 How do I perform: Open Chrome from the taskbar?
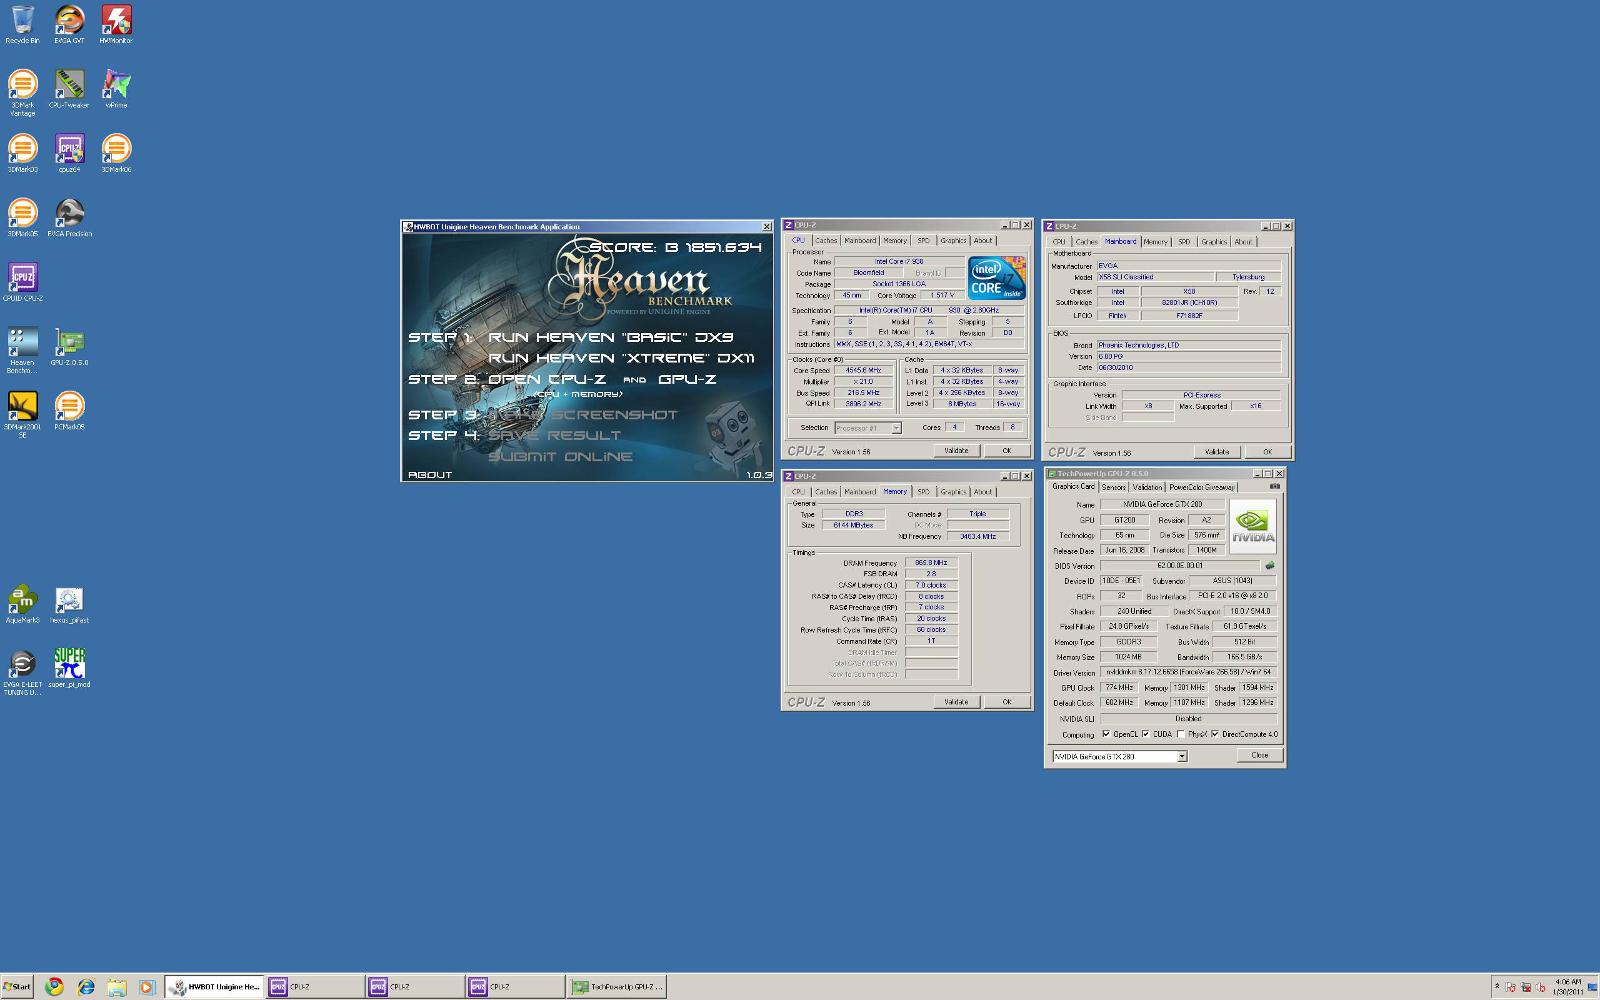point(54,987)
